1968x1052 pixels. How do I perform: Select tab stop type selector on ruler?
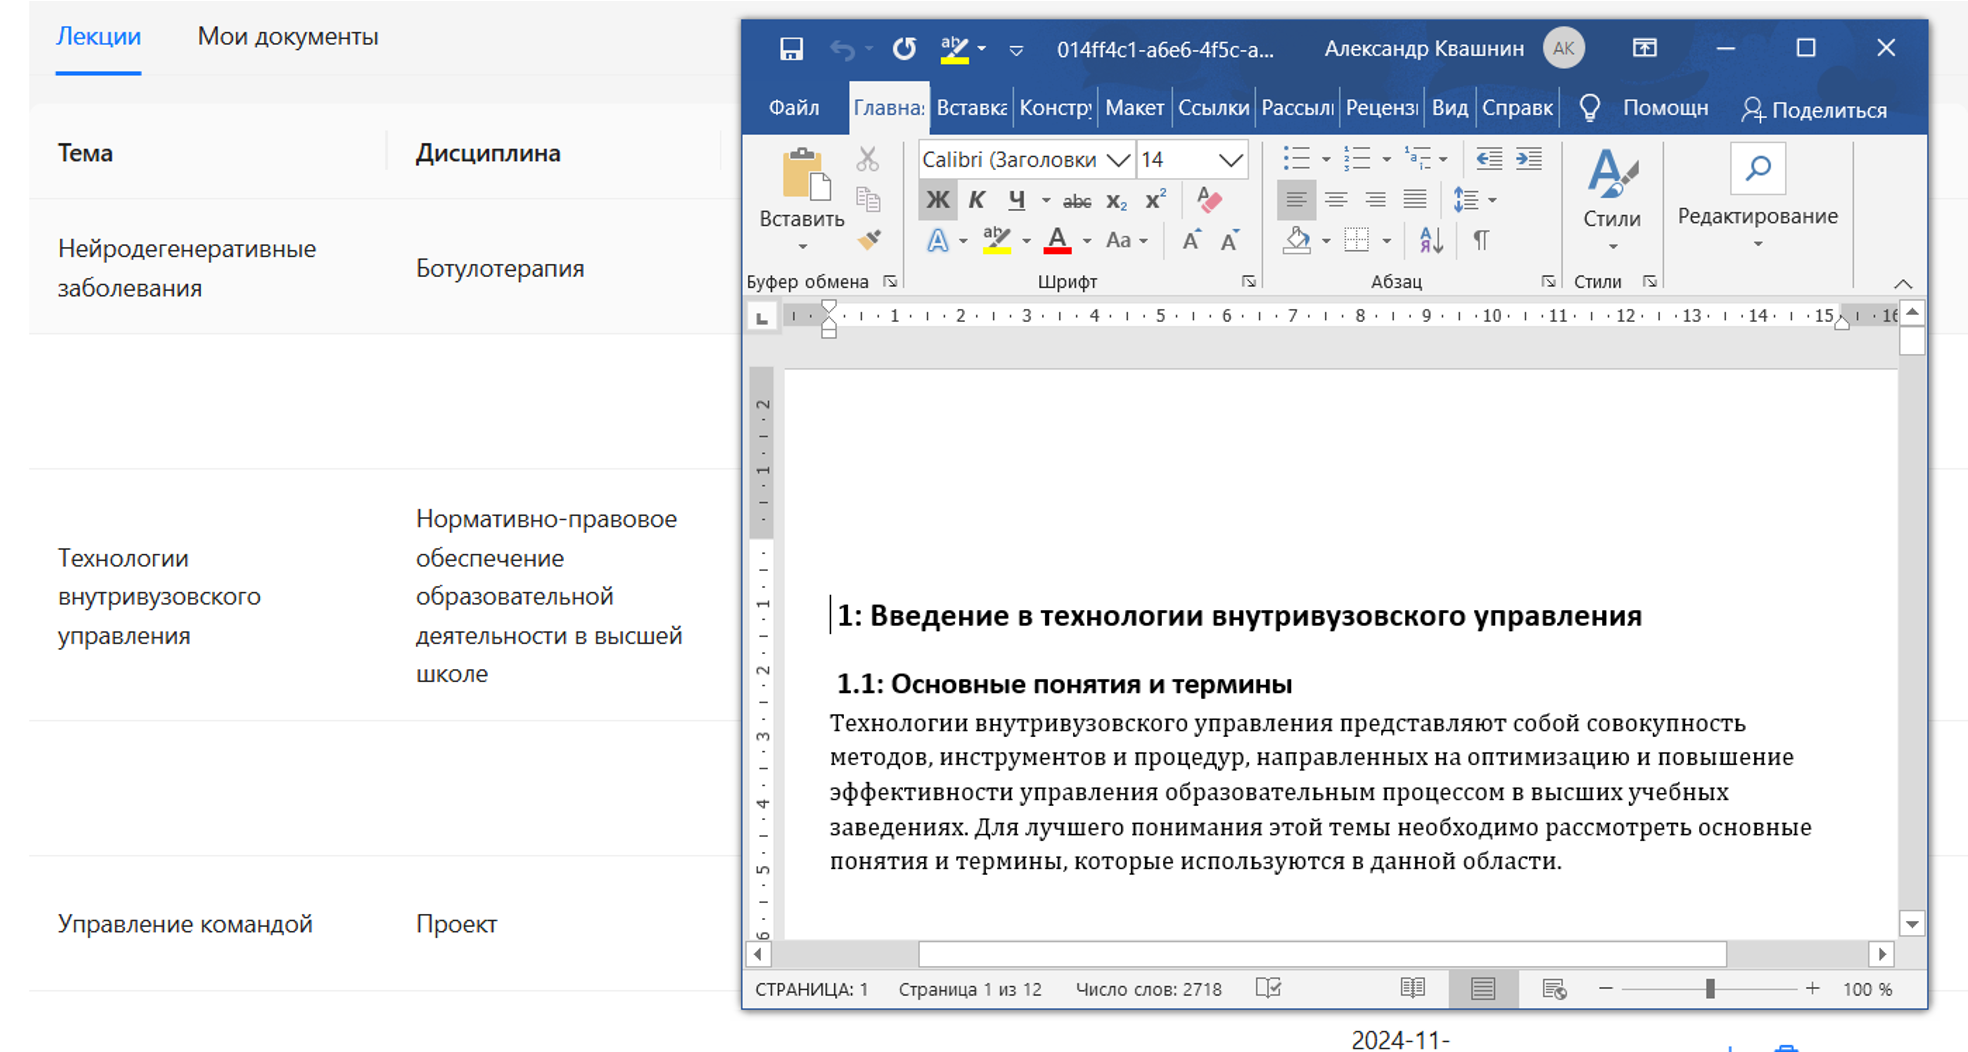[x=762, y=318]
